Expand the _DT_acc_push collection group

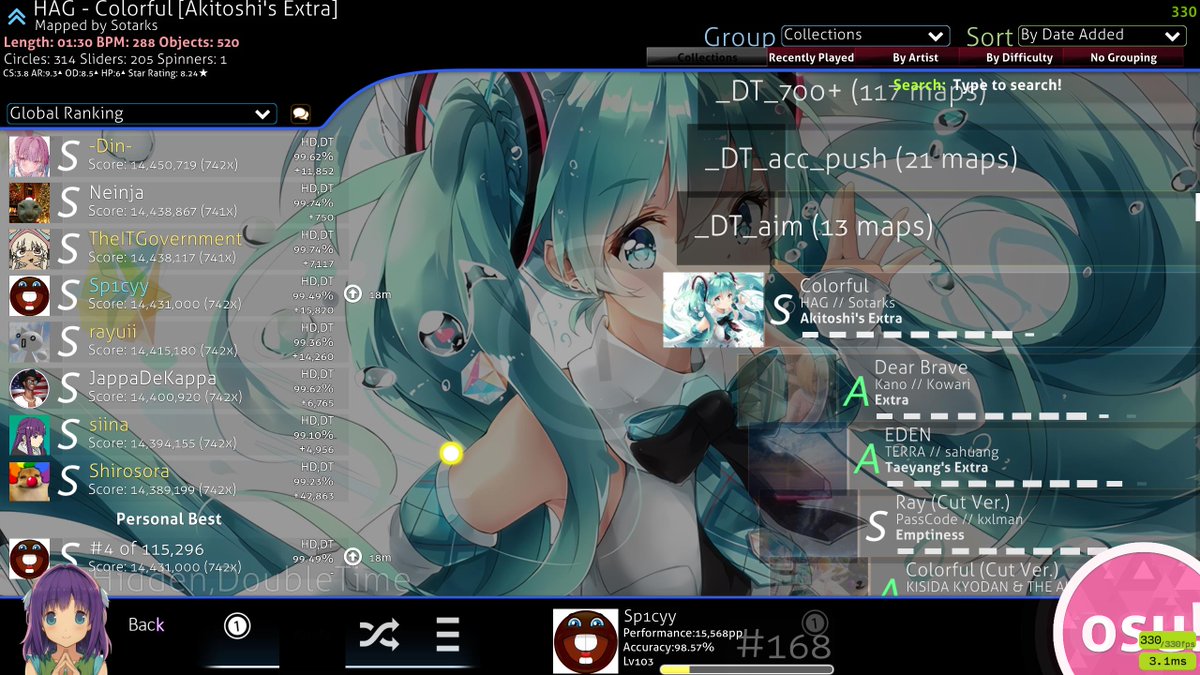pyautogui.click(x=943, y=159)
